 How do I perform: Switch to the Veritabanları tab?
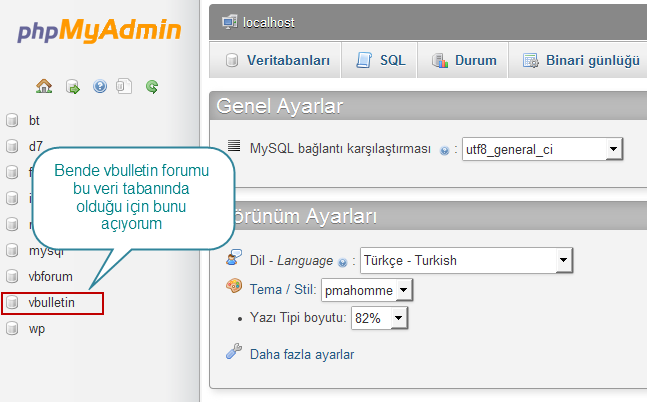[275, 60]
